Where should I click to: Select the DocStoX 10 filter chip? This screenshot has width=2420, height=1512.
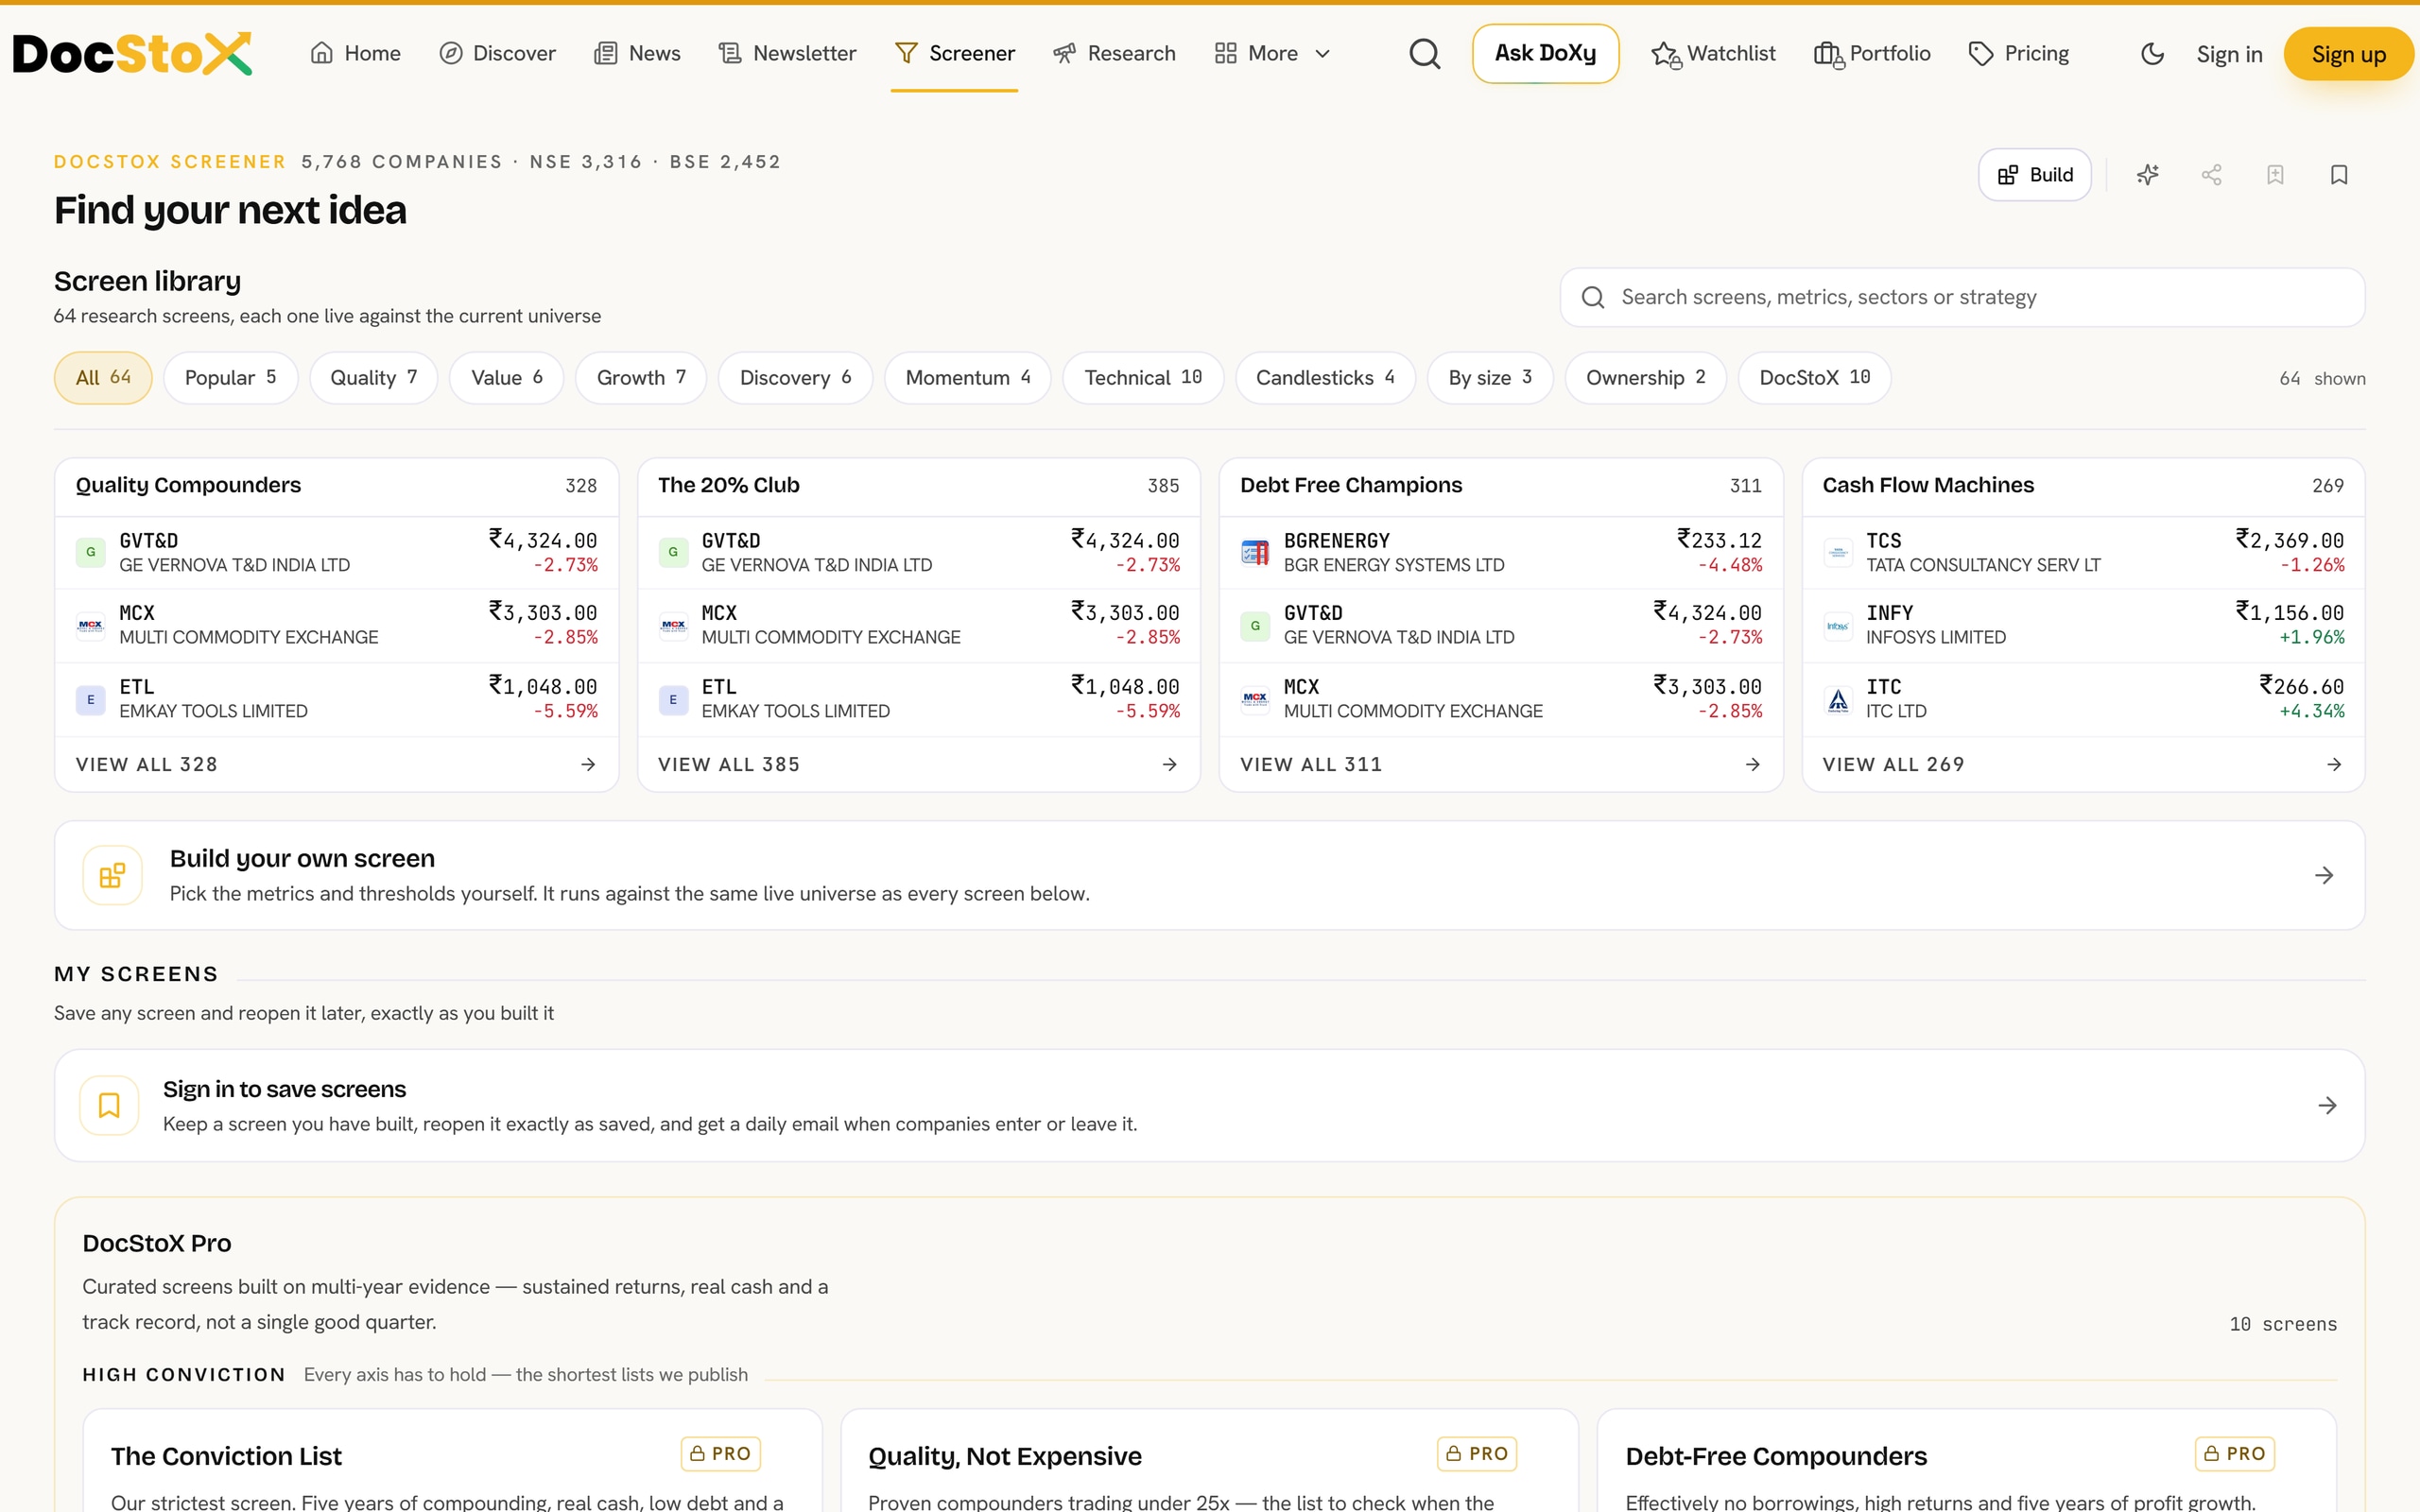(x=1814, y=378)
